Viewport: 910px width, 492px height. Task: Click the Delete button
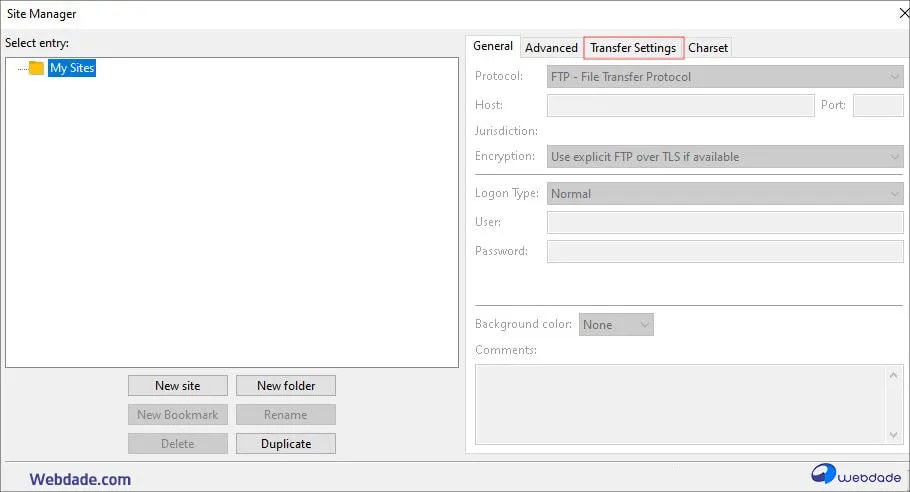click(178, 444)
